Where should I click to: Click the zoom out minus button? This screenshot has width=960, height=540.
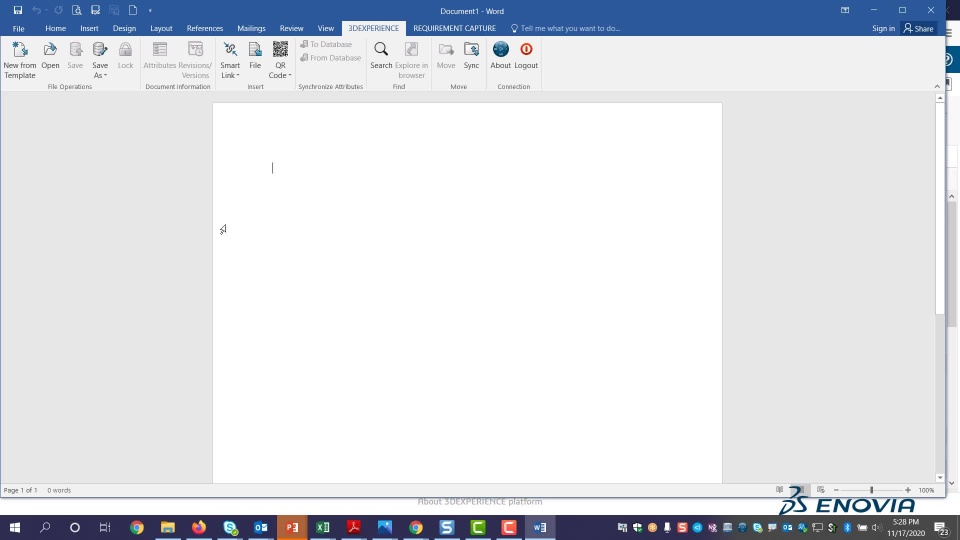(836, 490)
